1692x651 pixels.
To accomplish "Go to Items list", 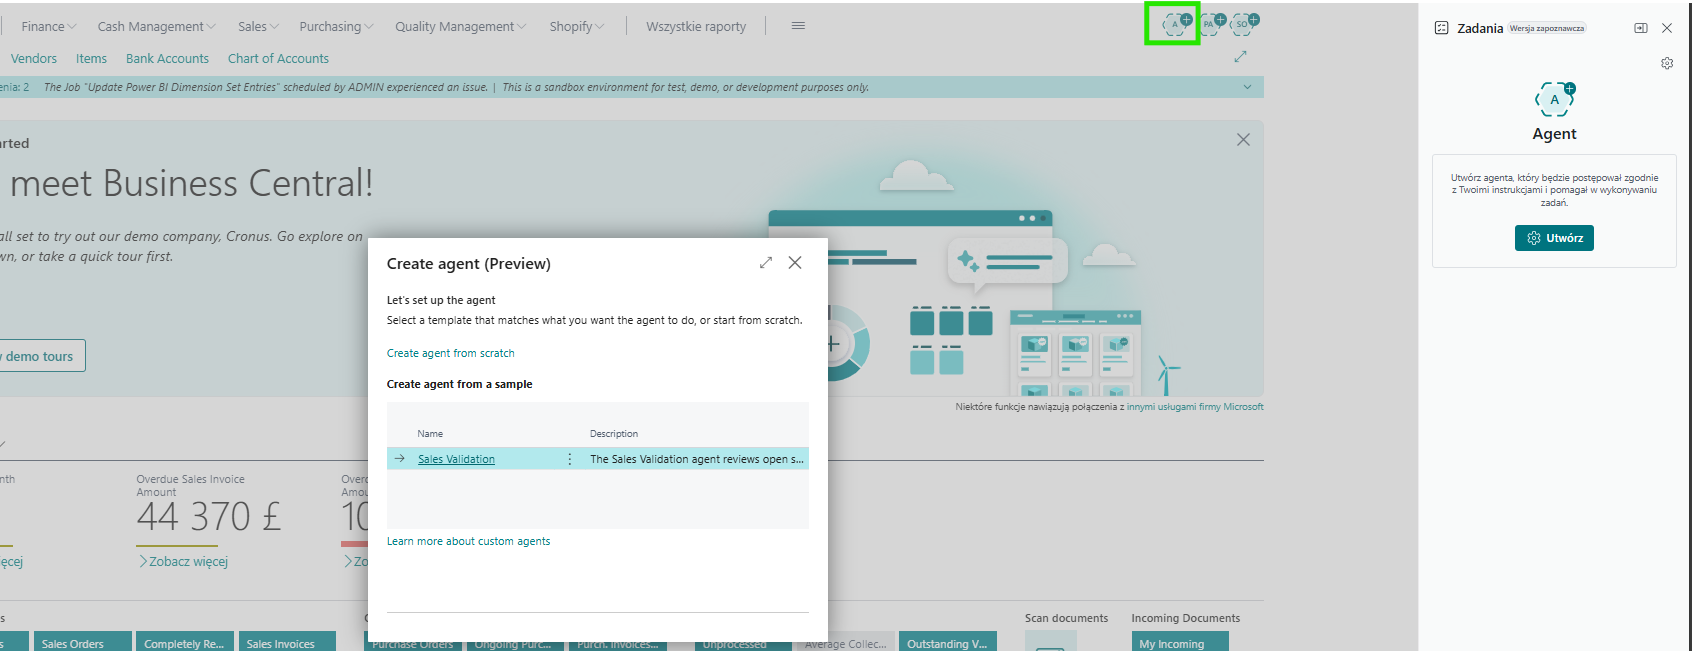I will [91, 58].
